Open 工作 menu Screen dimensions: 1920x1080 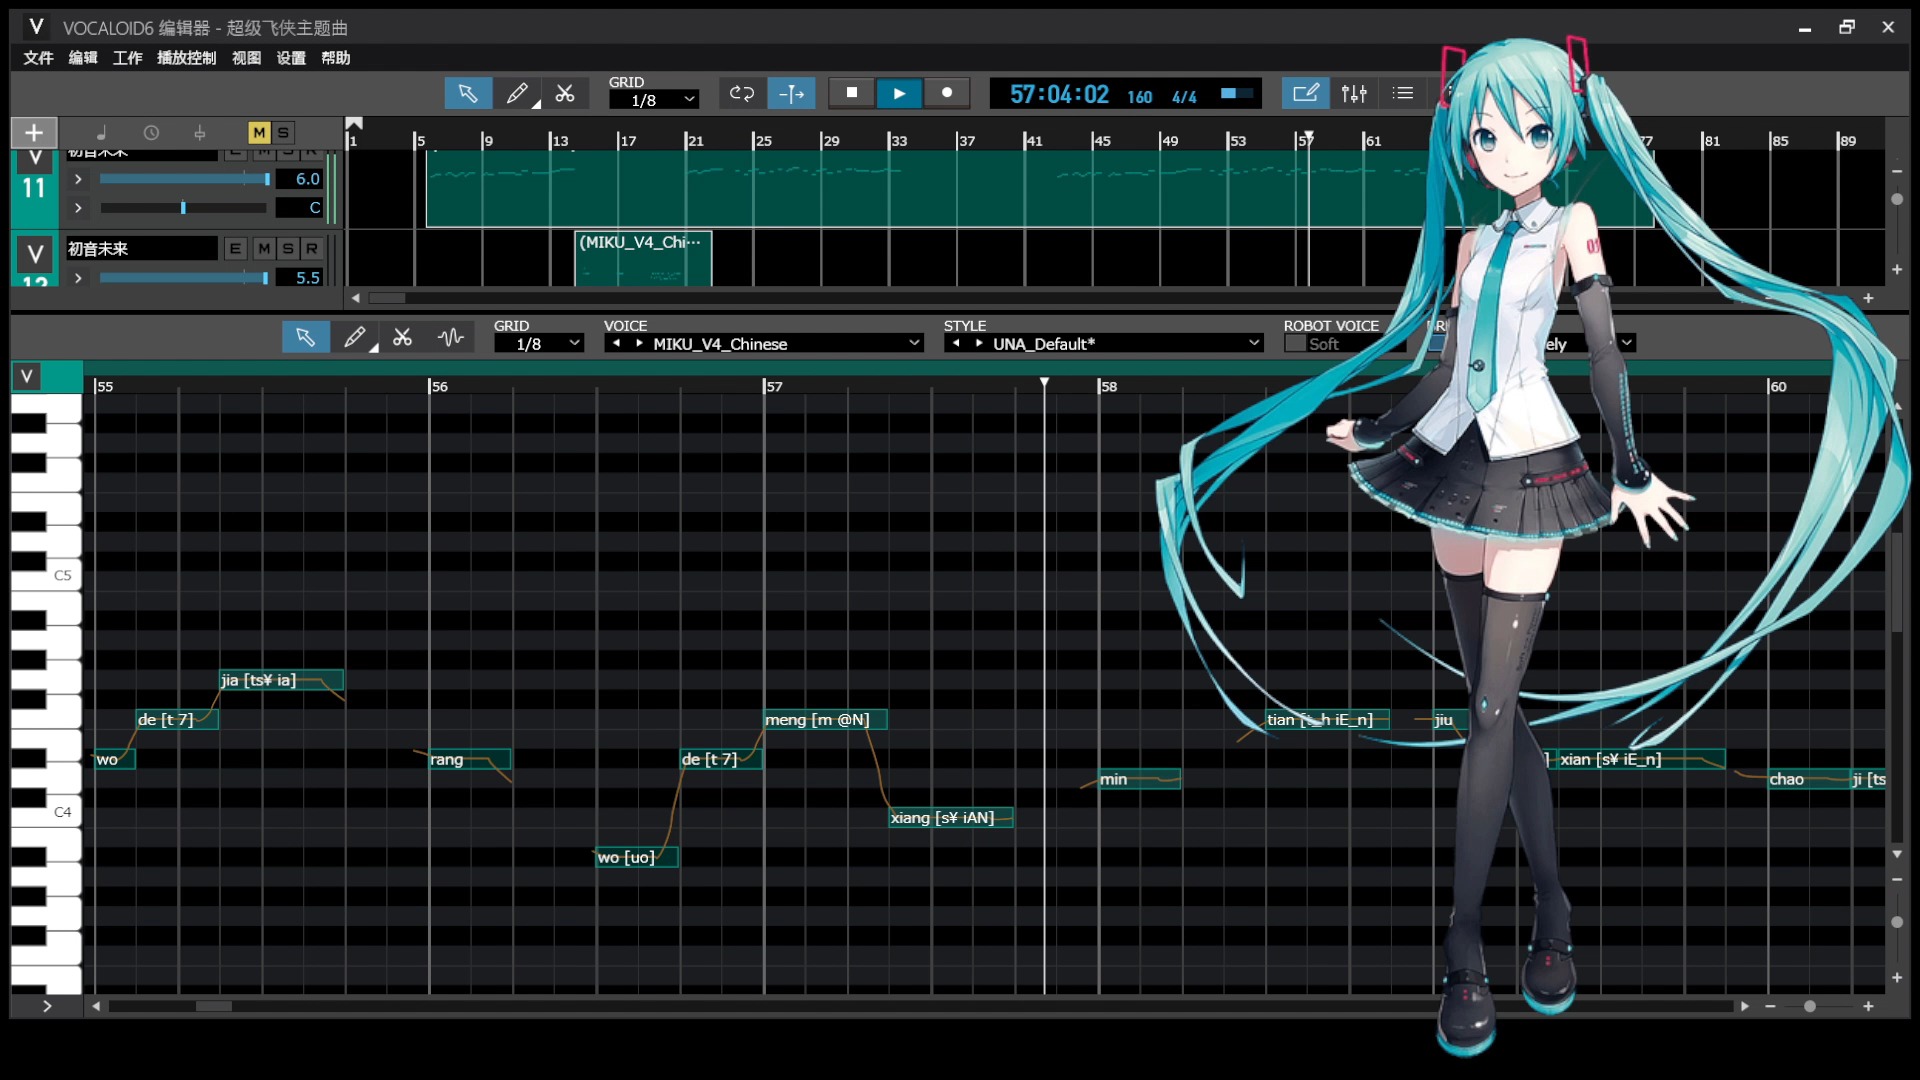tap(127, 58)
